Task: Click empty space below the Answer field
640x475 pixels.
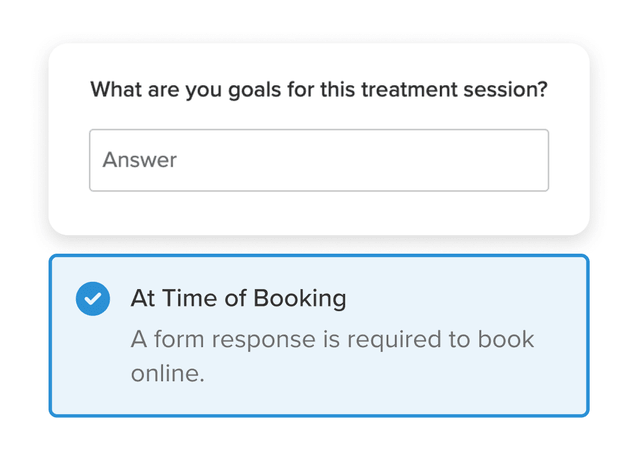Action: [x=318, y=212]
